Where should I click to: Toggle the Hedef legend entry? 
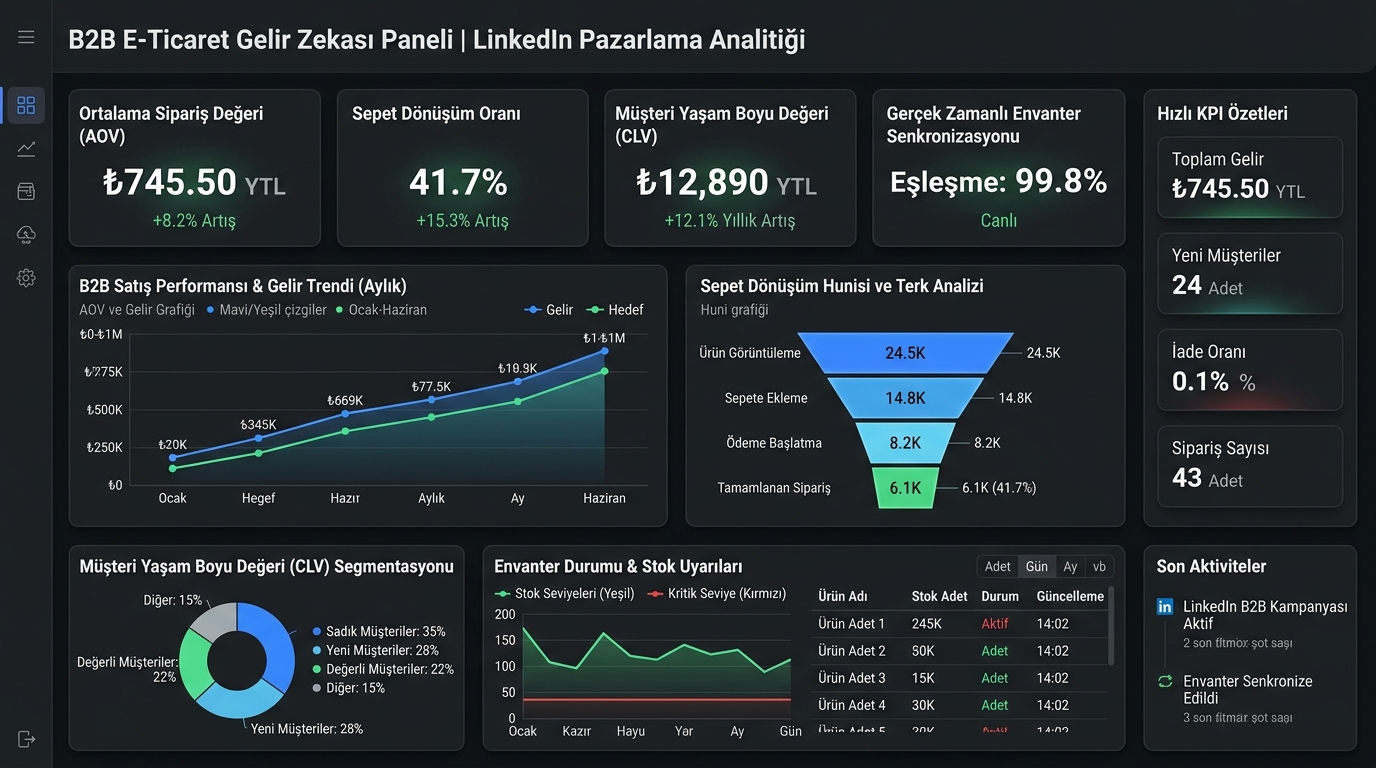(615, 310)
